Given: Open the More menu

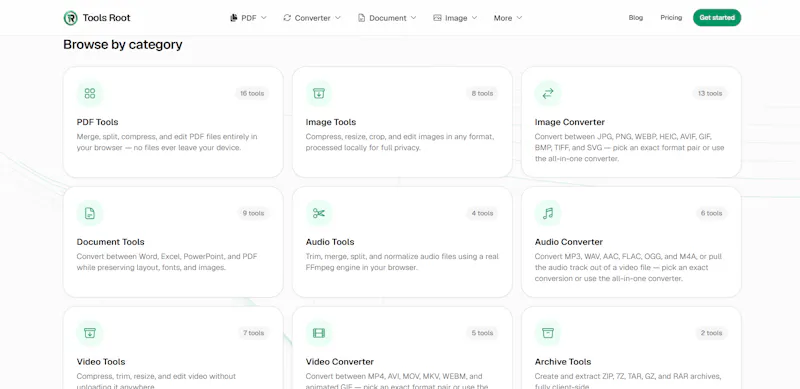Looking at the screenshot, I should pyautogui.click(x=508, y=18).
